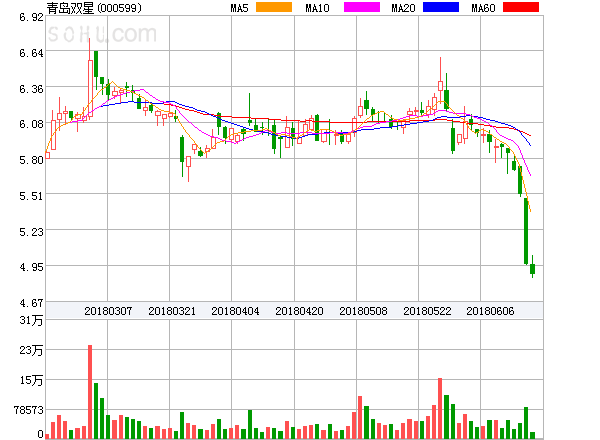Click the 20180321 date label

click(172, 311)
